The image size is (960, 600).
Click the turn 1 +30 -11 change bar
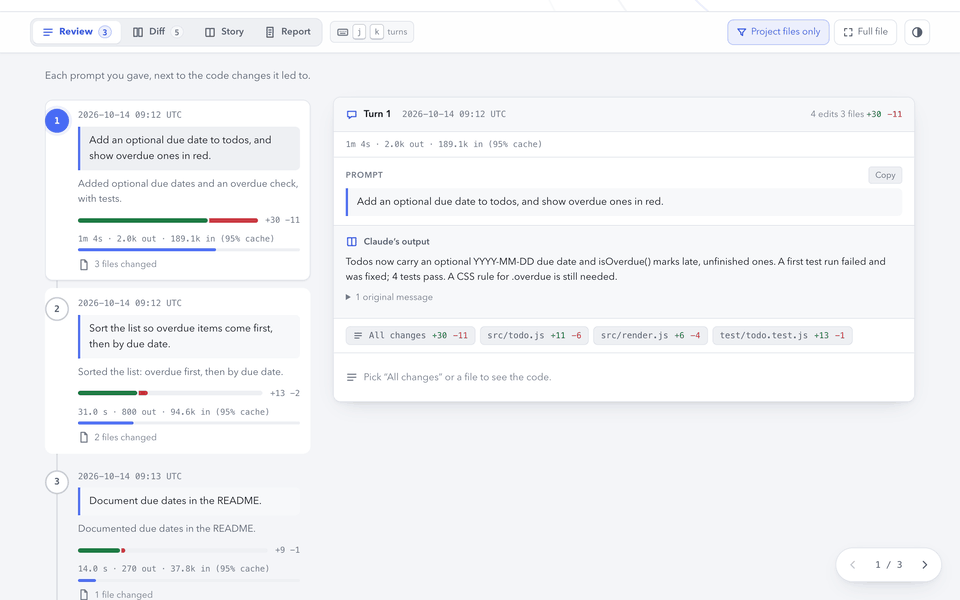click(x=168, y=220)
